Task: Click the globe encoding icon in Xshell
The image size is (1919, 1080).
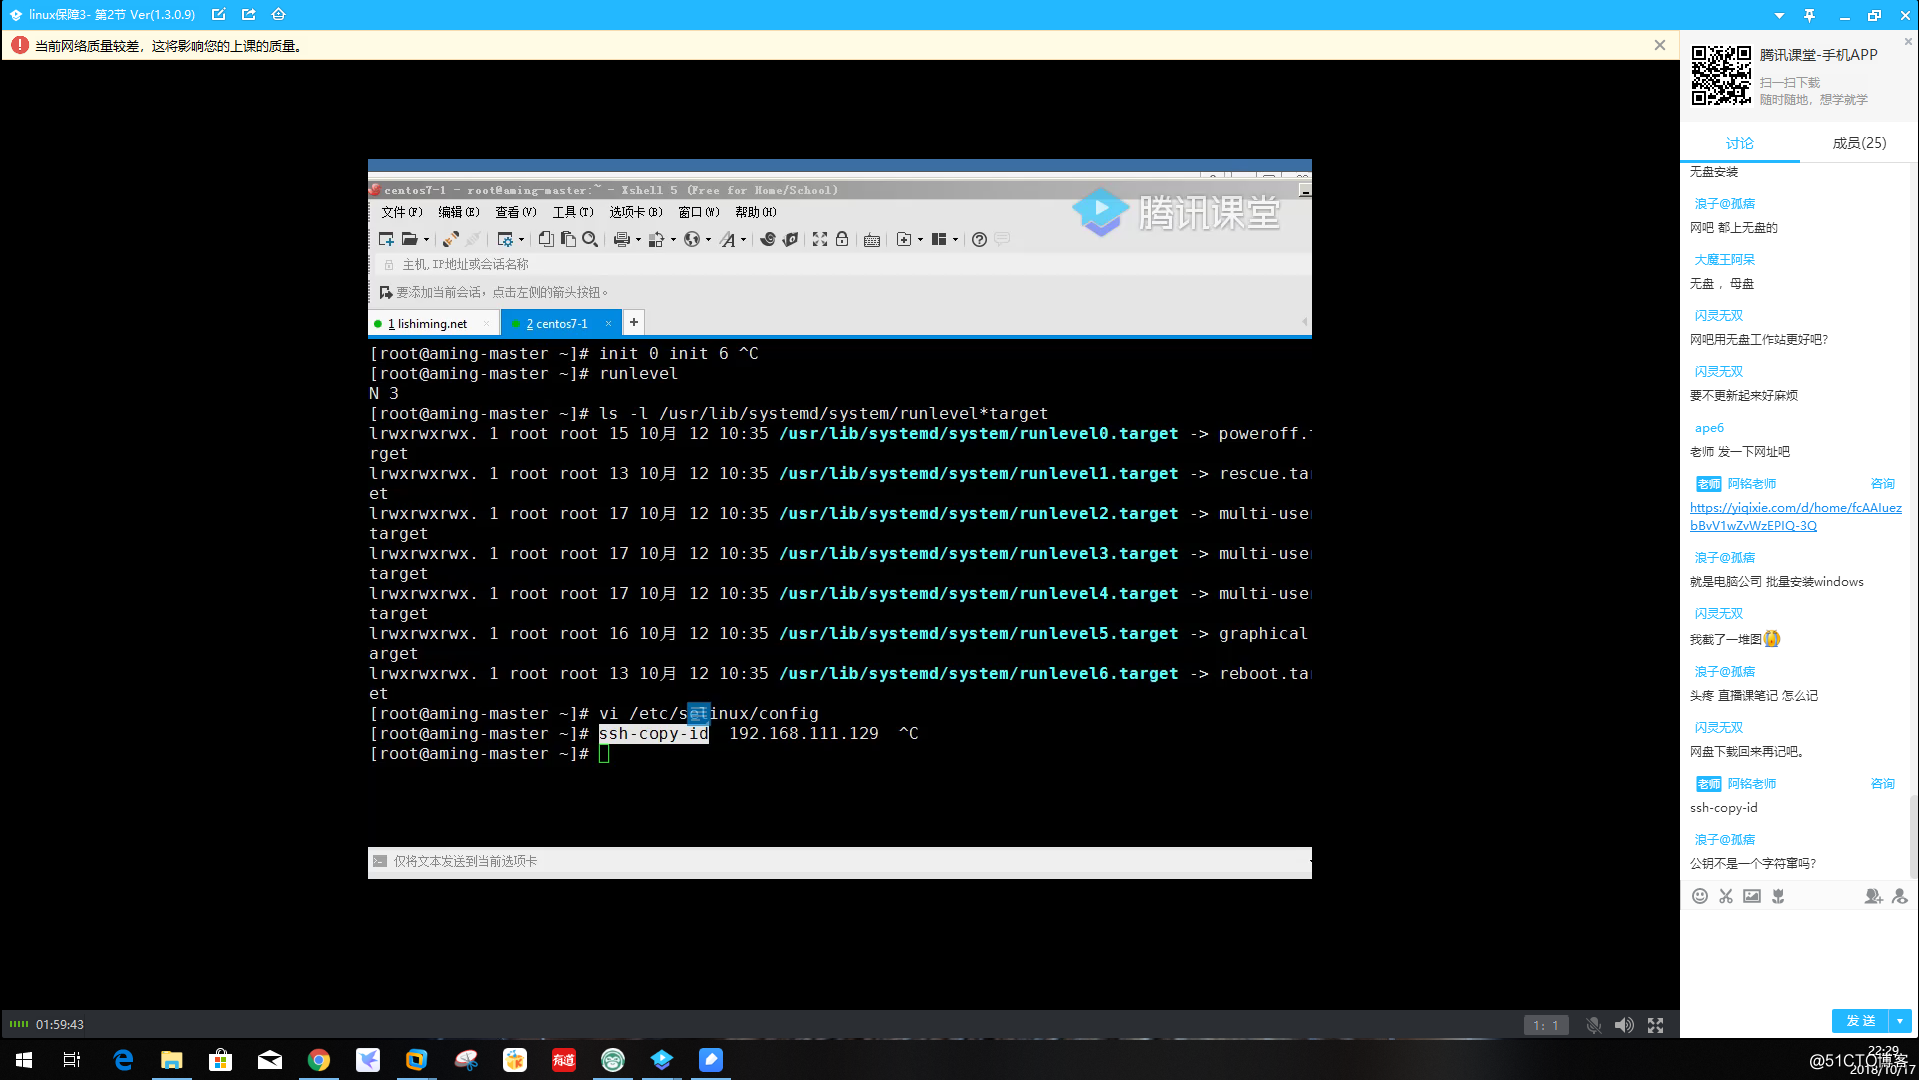Action: click(691, 239)
